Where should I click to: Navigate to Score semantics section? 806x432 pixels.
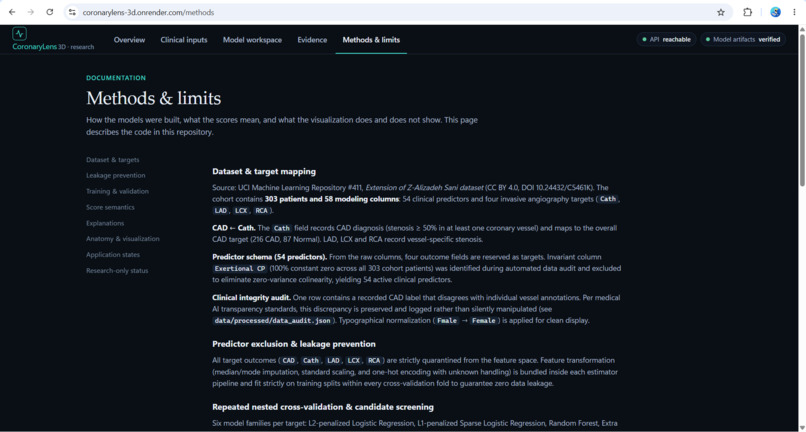click(x=110, y=207)
